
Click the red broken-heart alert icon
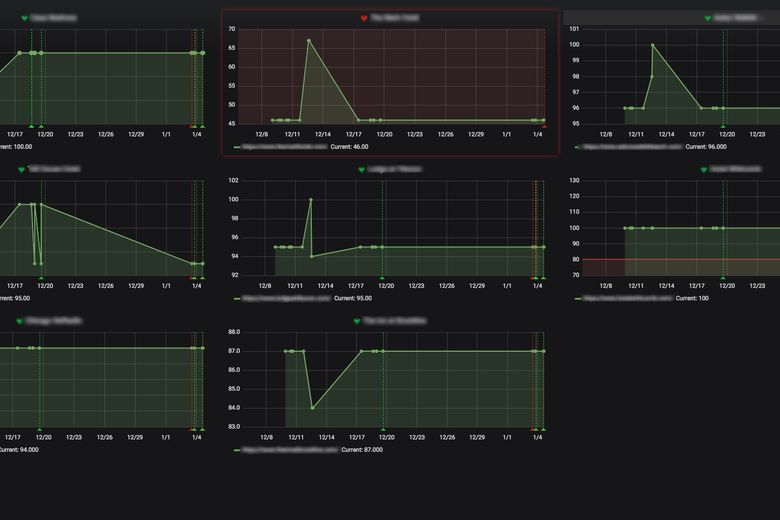click(x=364, y=18)
